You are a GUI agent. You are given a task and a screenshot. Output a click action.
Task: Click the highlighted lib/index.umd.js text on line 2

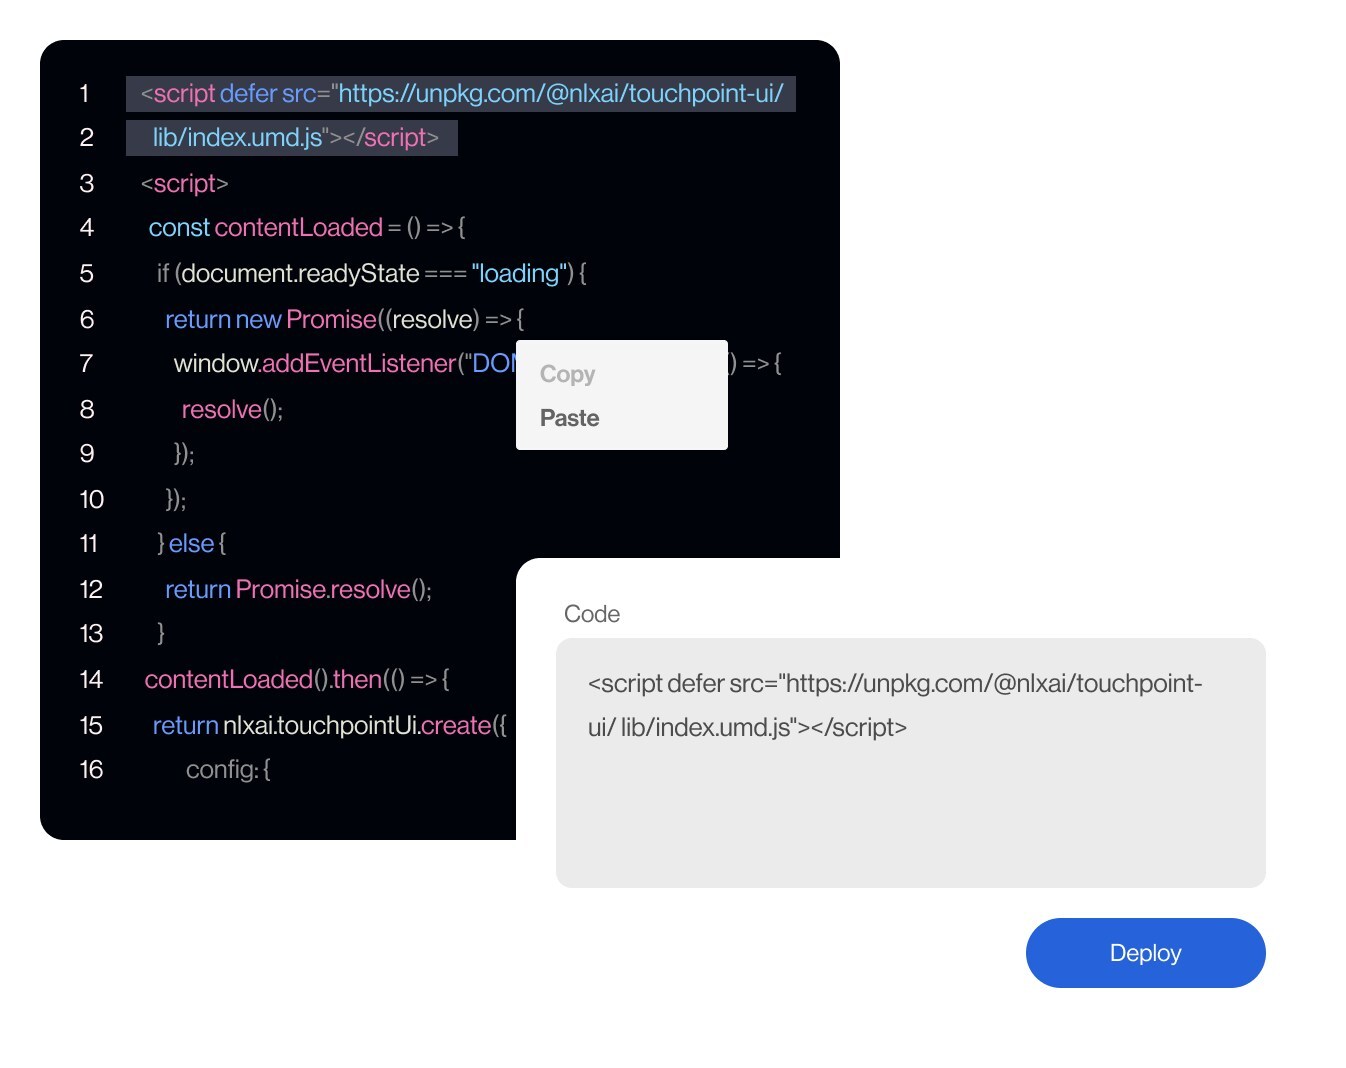coord(236,137)
